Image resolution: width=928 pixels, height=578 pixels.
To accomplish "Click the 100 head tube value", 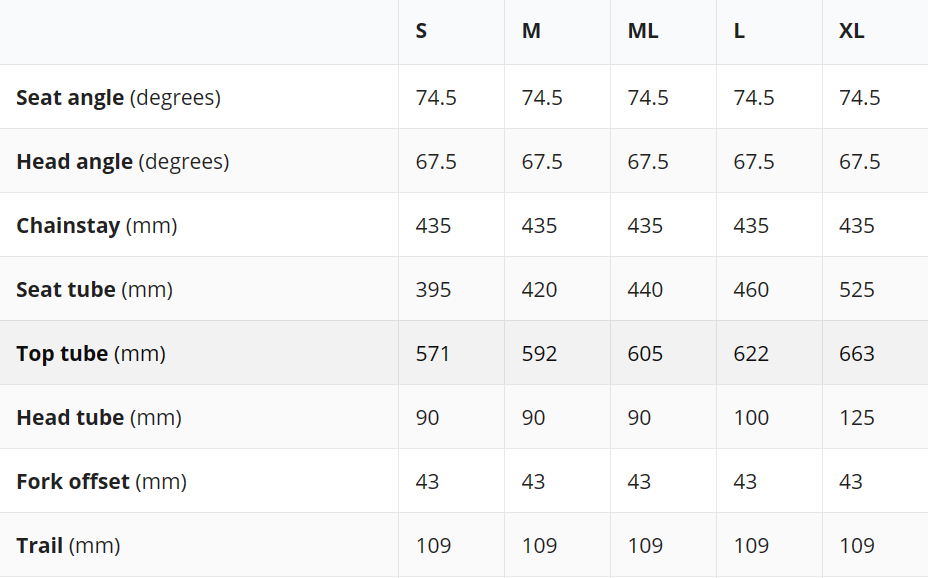I will tap(751, 418).
